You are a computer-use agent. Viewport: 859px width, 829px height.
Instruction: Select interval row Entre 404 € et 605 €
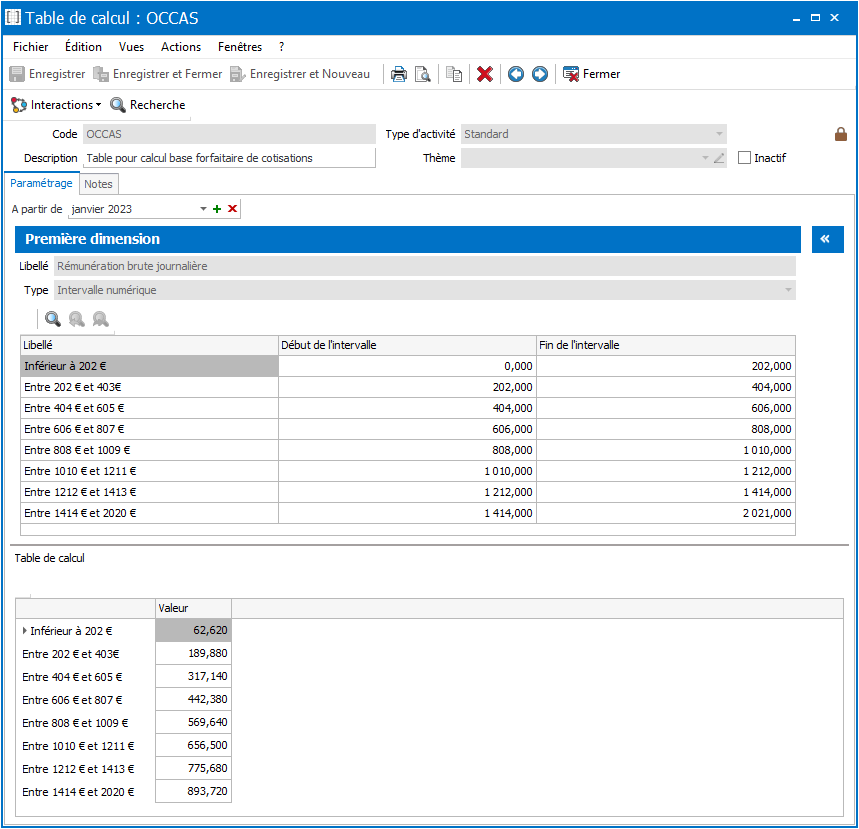pos(408,408)
